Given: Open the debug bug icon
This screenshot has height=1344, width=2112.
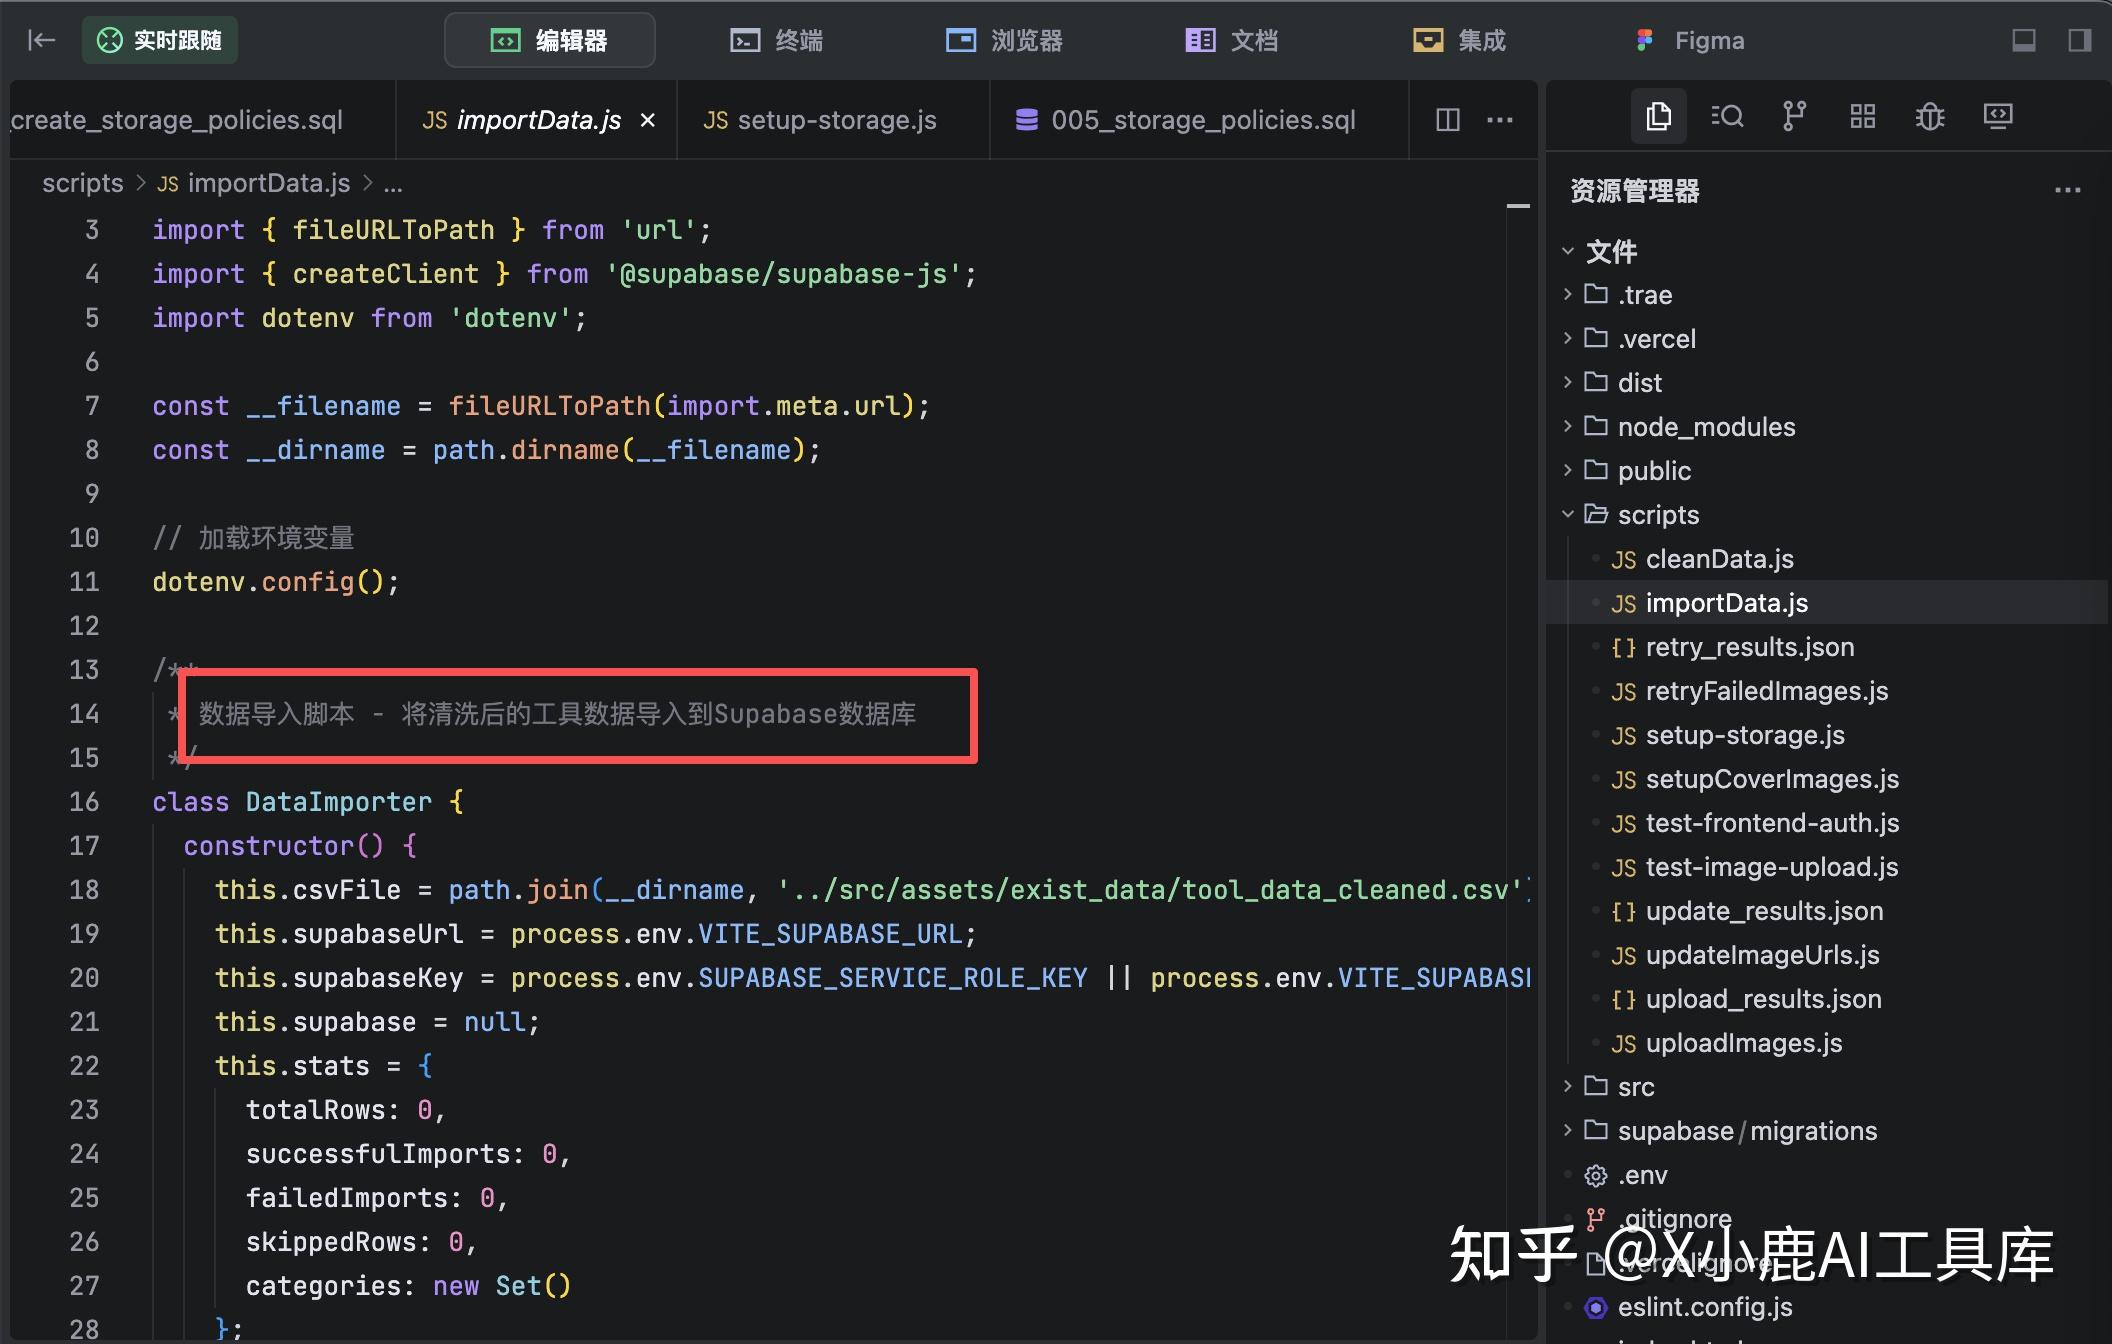Looking at the screenshot, I should pyautogui.click(x=1930, y=117).
